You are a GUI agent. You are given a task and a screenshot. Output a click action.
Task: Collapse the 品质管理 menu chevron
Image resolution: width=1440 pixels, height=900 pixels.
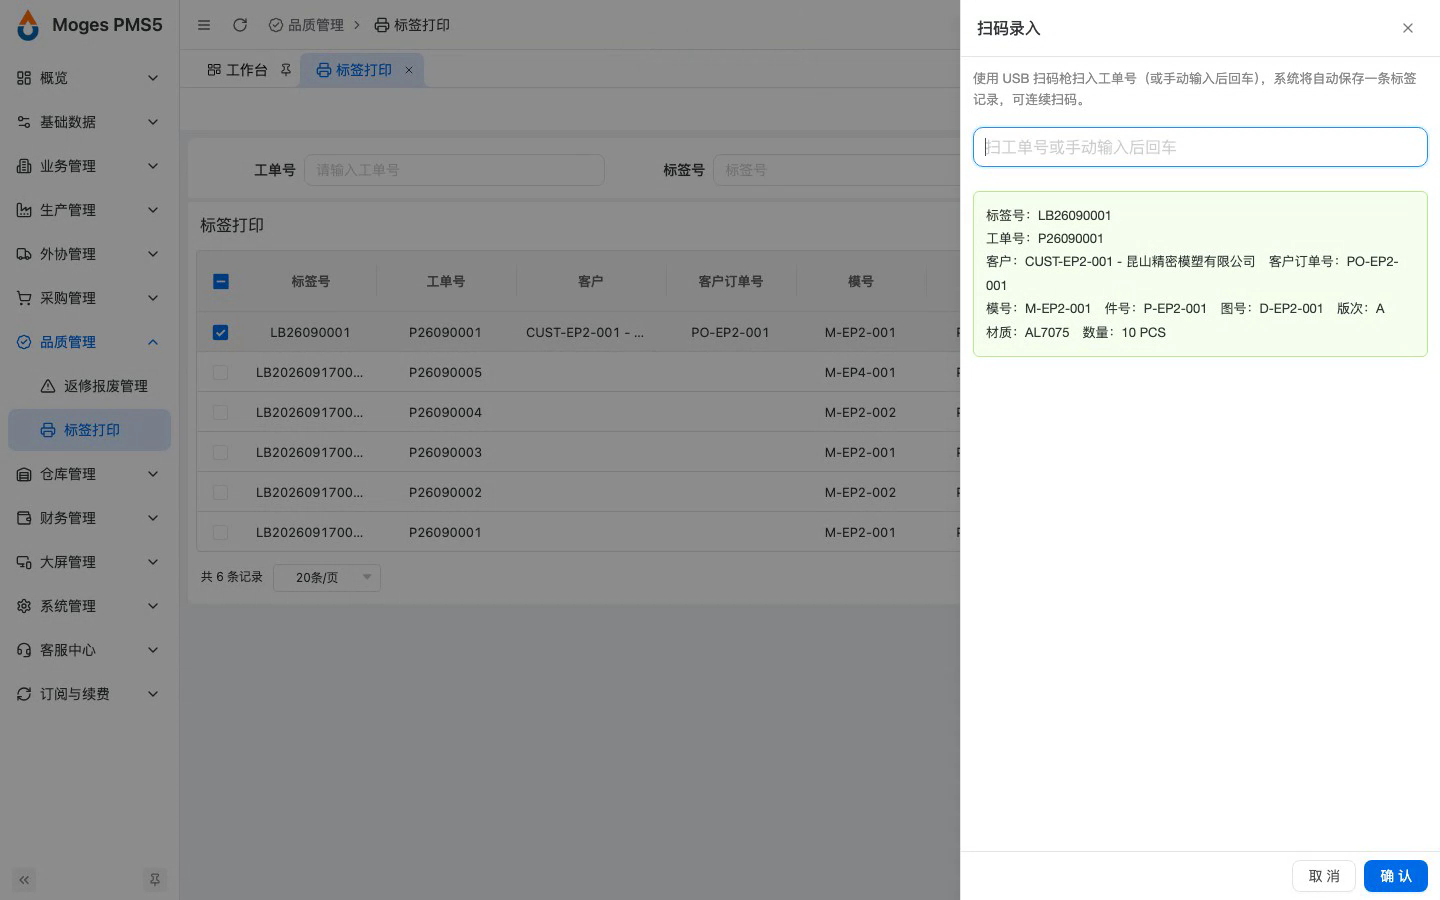[153, 342]
